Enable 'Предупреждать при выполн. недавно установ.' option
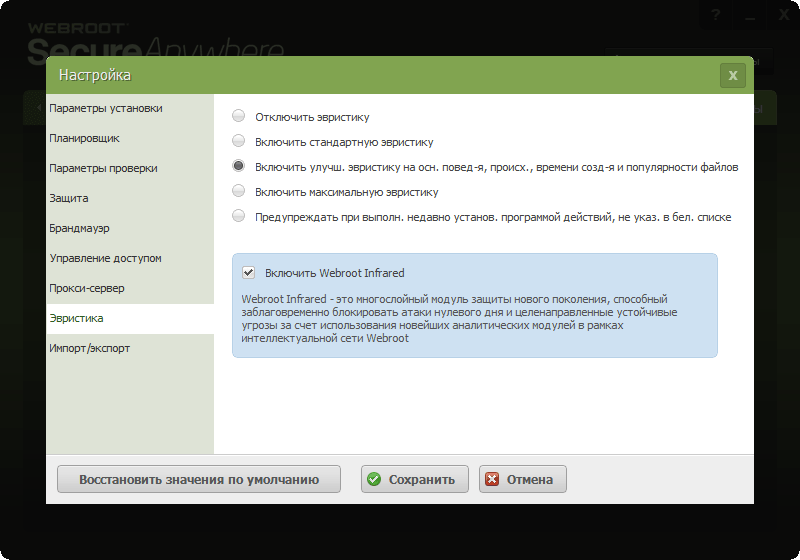800x560 pixels. point(238,216)
